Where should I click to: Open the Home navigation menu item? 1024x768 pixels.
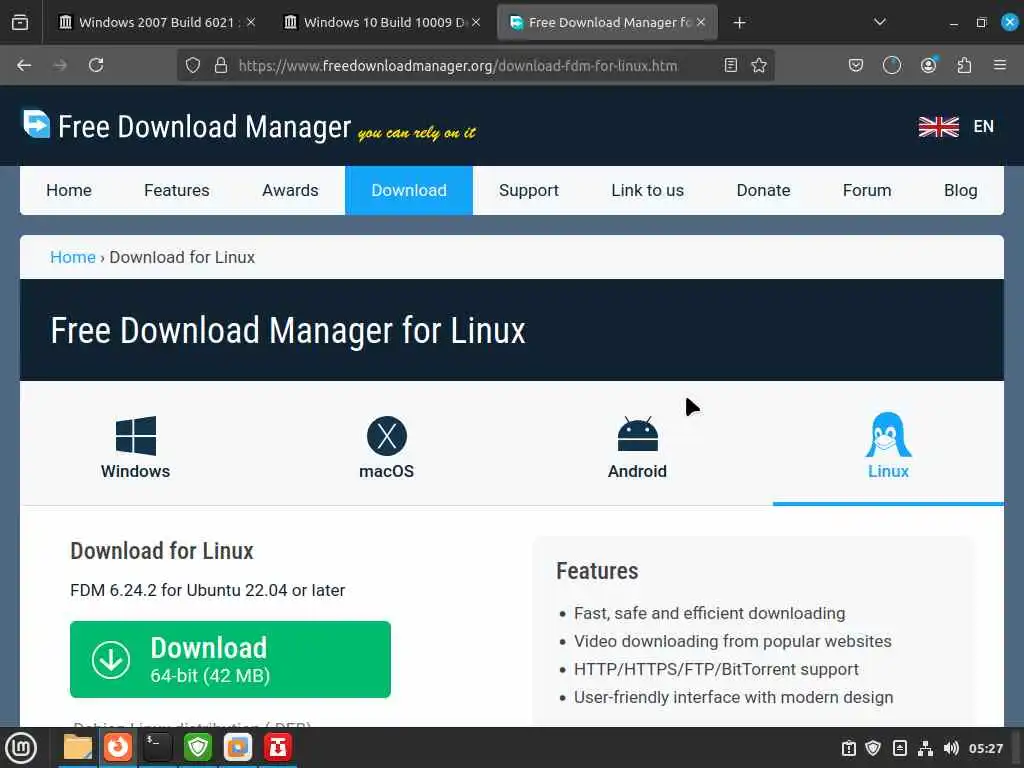coord(69,190)
